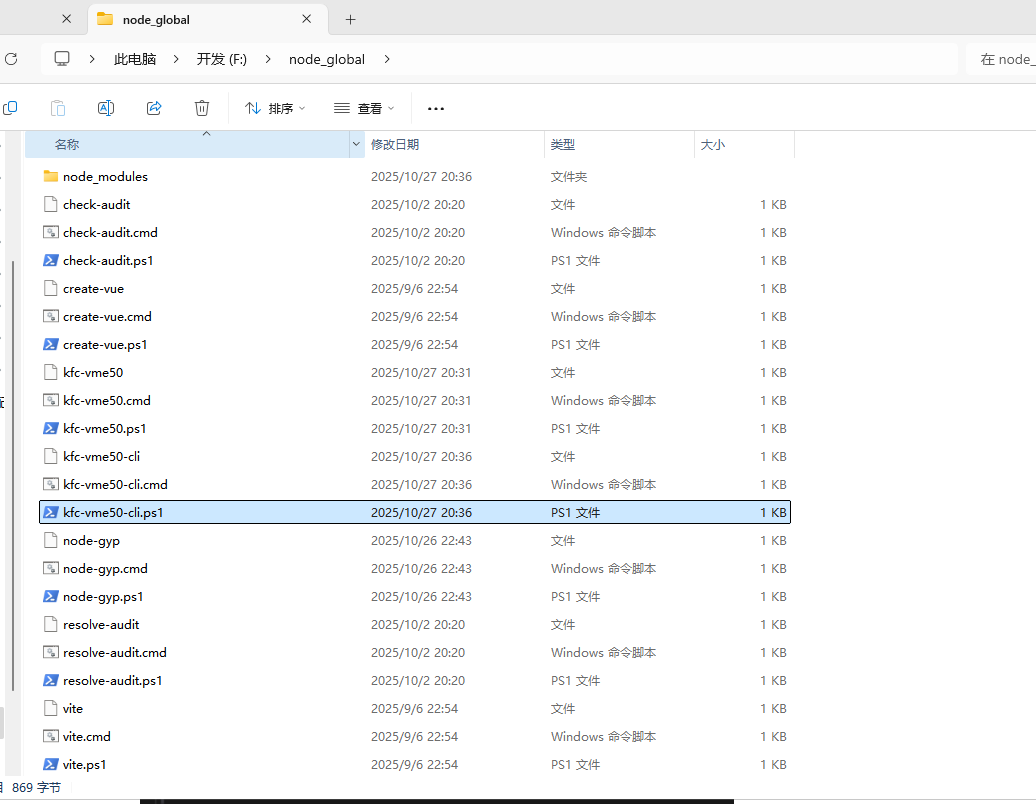Image resolution: width=1036 pixels, height=804 pixels.
Task: Open the See more (…) toolbar menu
Action: (x=436, y=108)
